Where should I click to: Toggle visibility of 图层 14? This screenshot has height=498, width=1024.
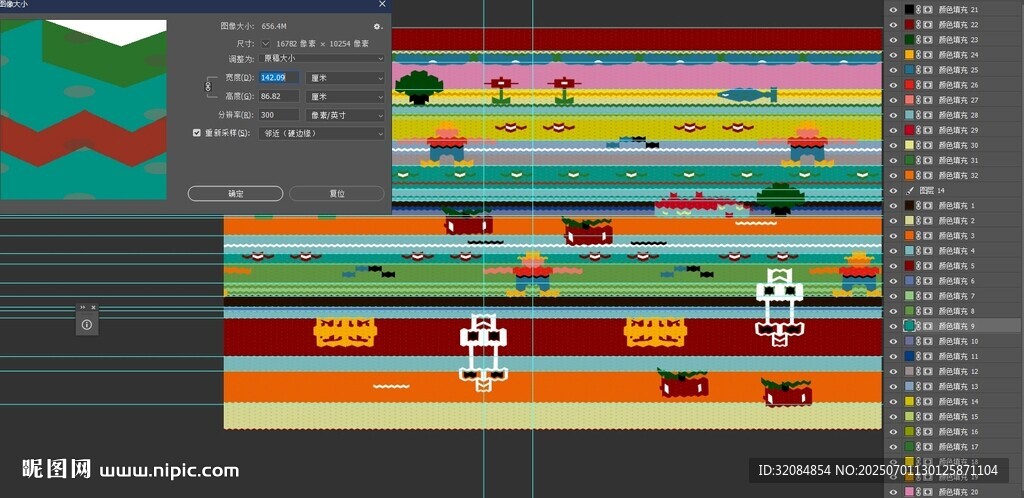pos(893,191)
